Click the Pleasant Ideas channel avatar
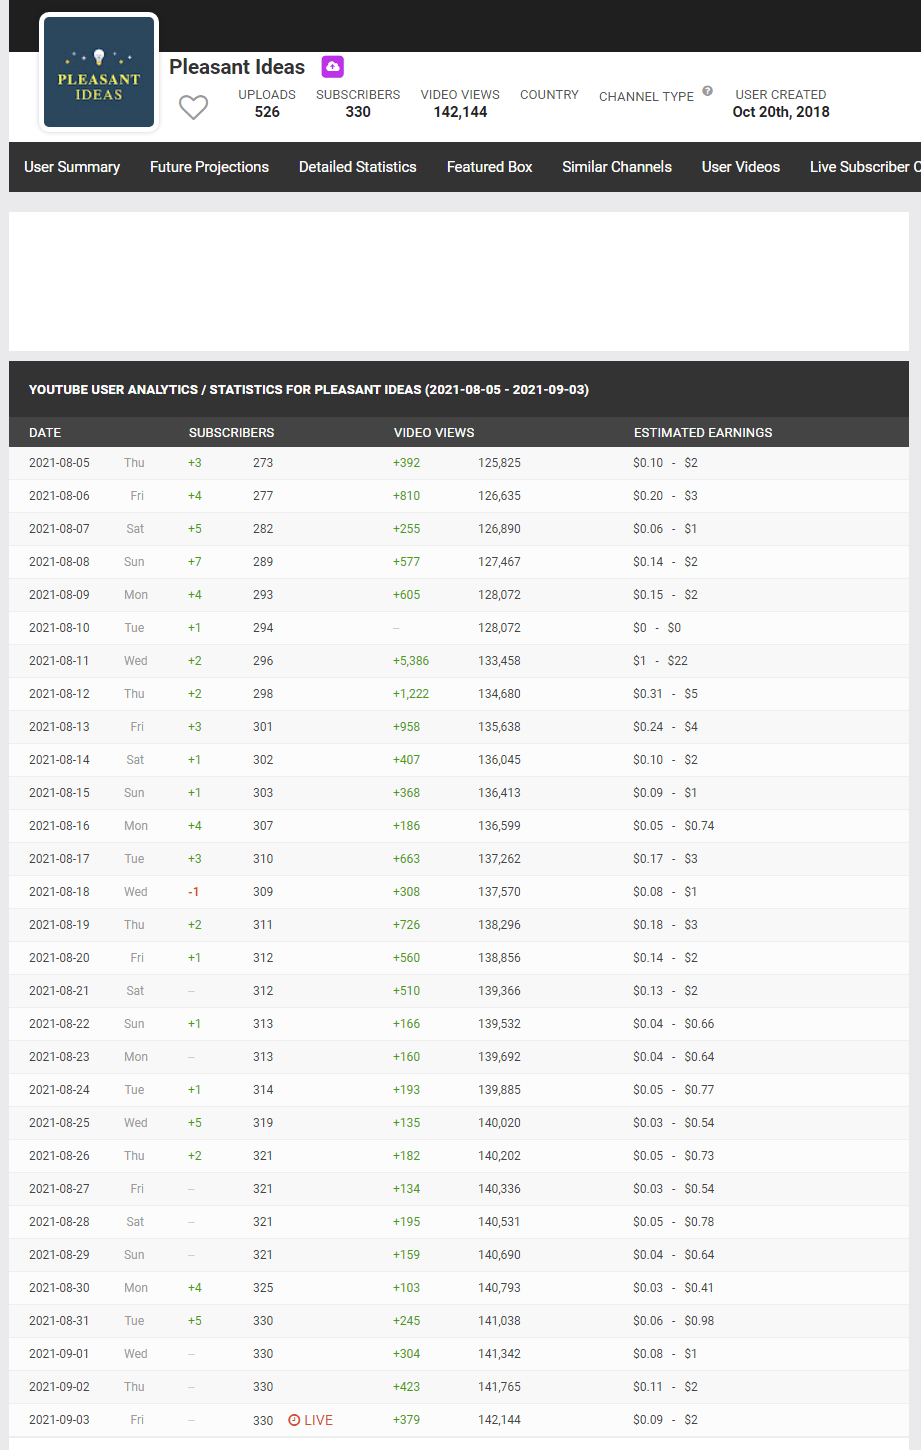Screen dimensions: 921x1450 pyautogui.click(x=99, y=72)
